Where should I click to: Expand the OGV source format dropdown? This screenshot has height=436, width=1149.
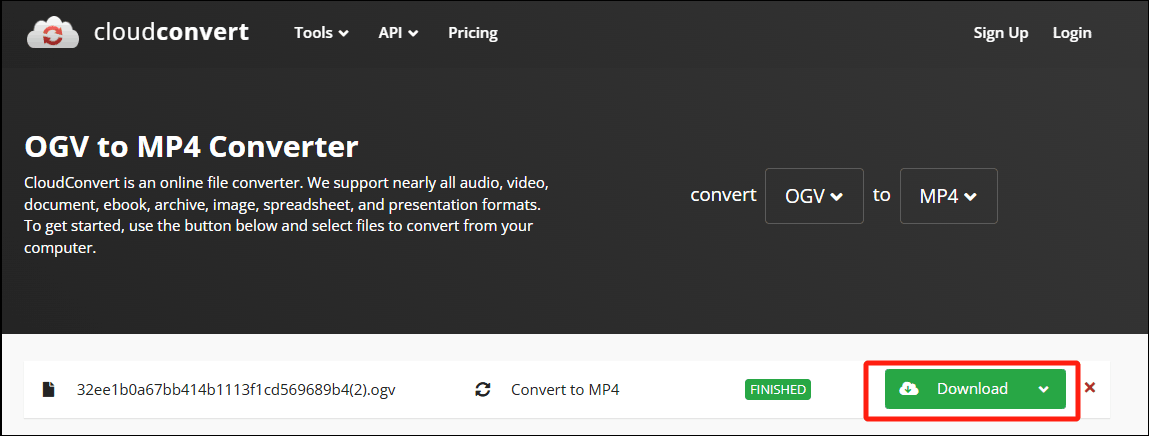[x=814, y=196]
